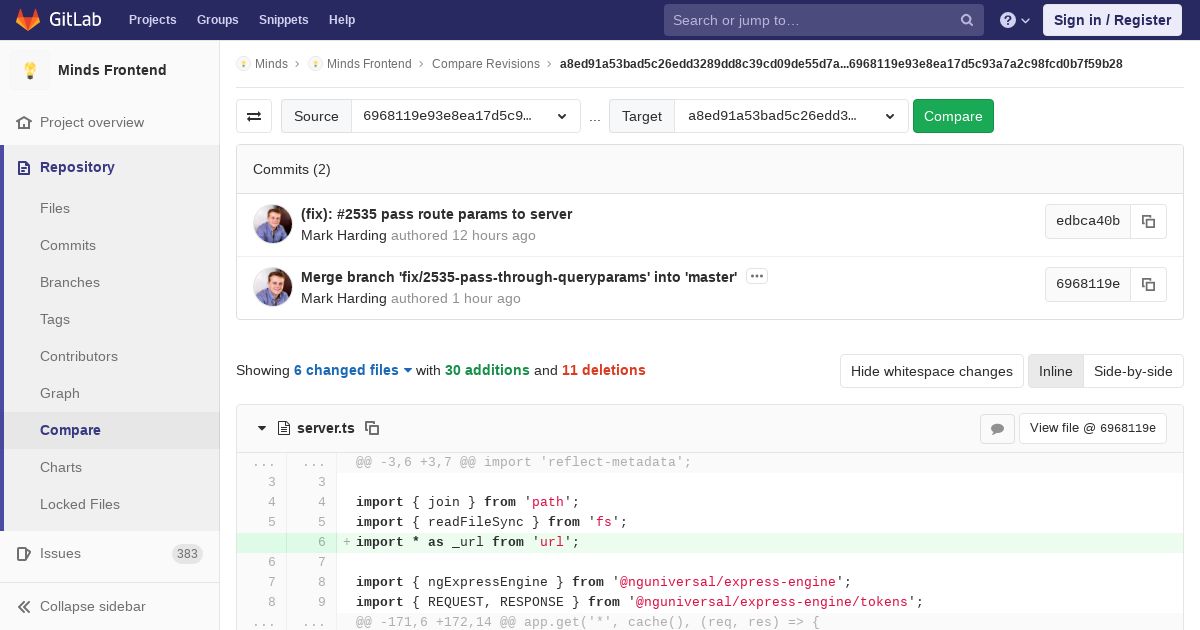Copy commit SHA 6968119e
Viewport: 1200px width, 630px height.
coord(1148,284)
